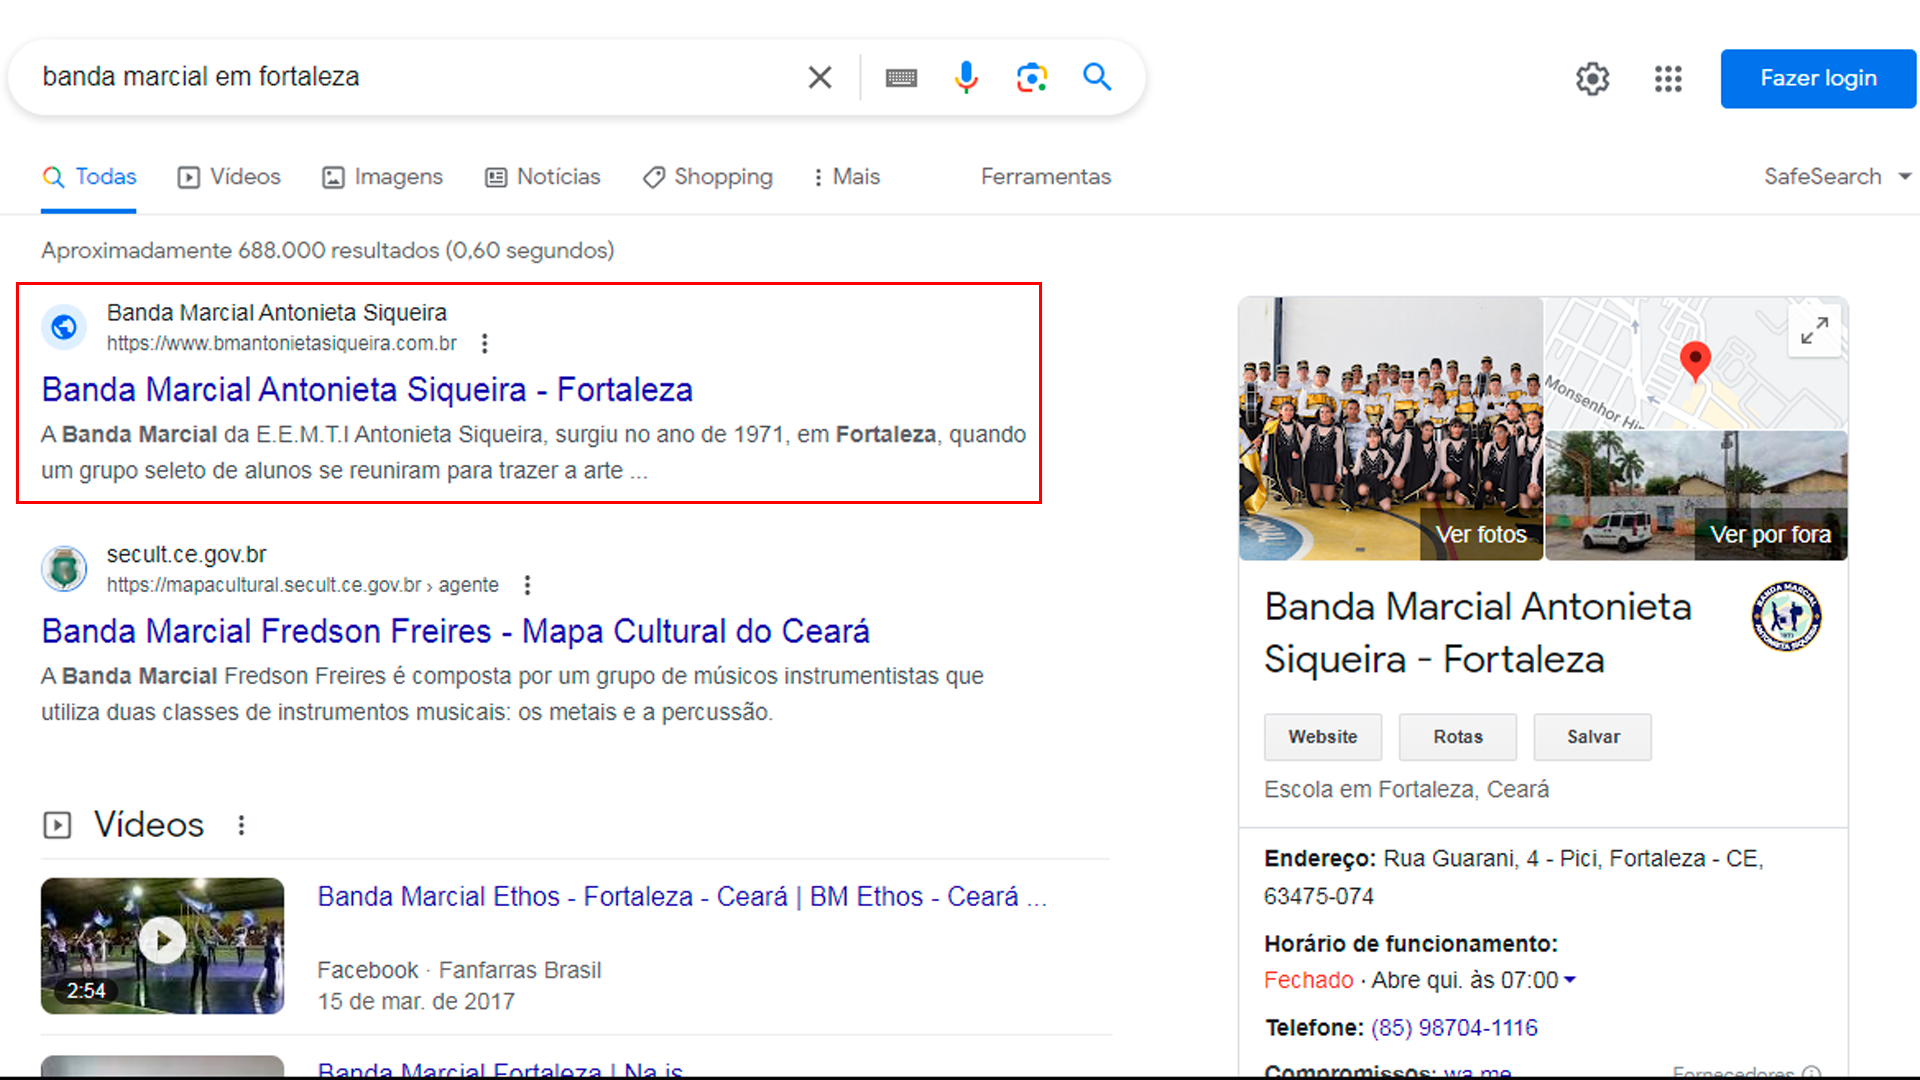Start voice search with the microphone icon

pos(966,77)
